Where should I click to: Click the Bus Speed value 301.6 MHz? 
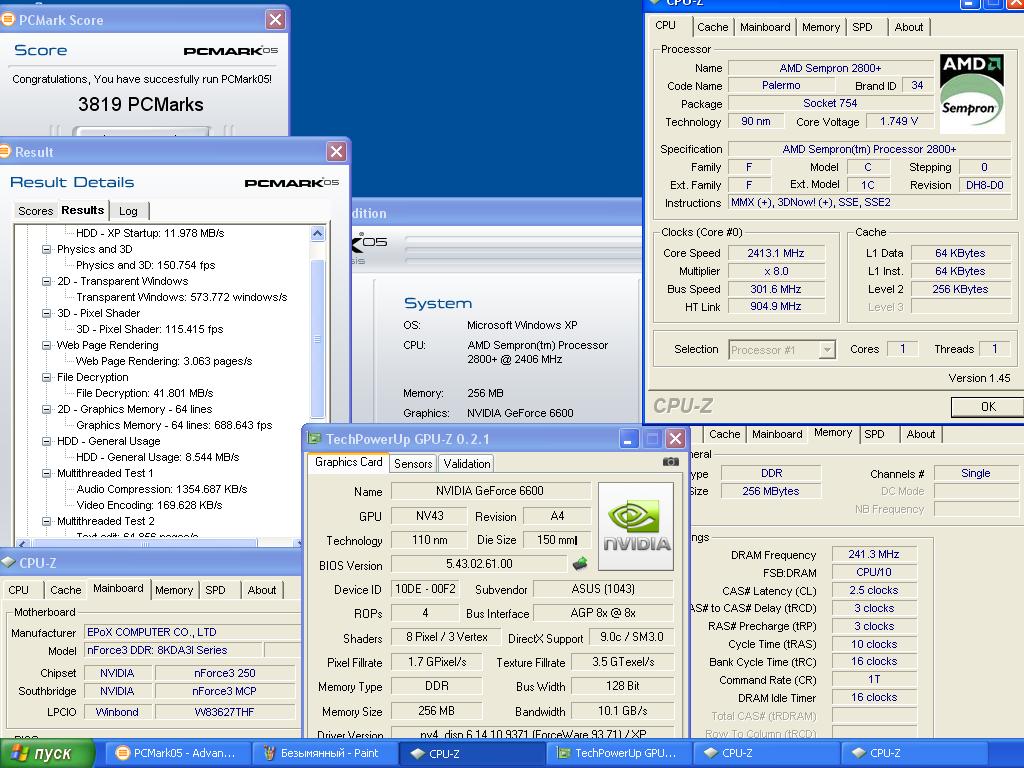[776, 289]
